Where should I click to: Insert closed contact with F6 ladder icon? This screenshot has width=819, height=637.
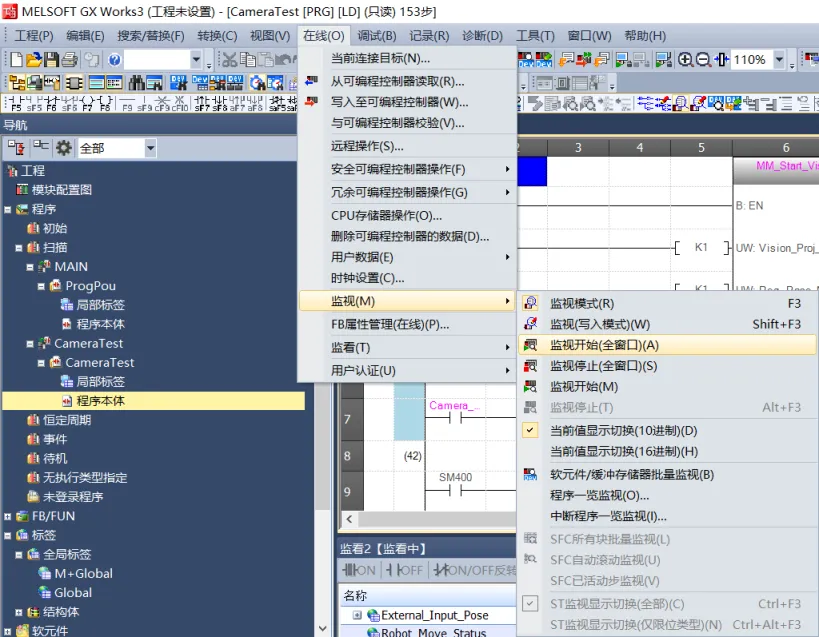[51, 103]
